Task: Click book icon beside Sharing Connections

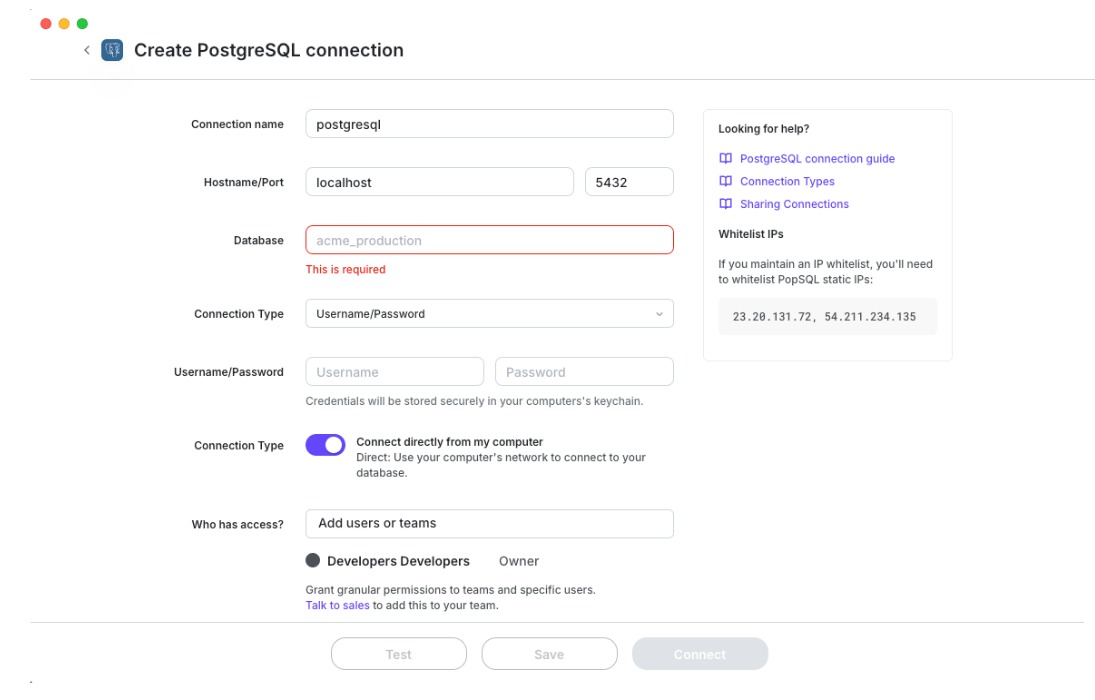Action: (726, 204)
